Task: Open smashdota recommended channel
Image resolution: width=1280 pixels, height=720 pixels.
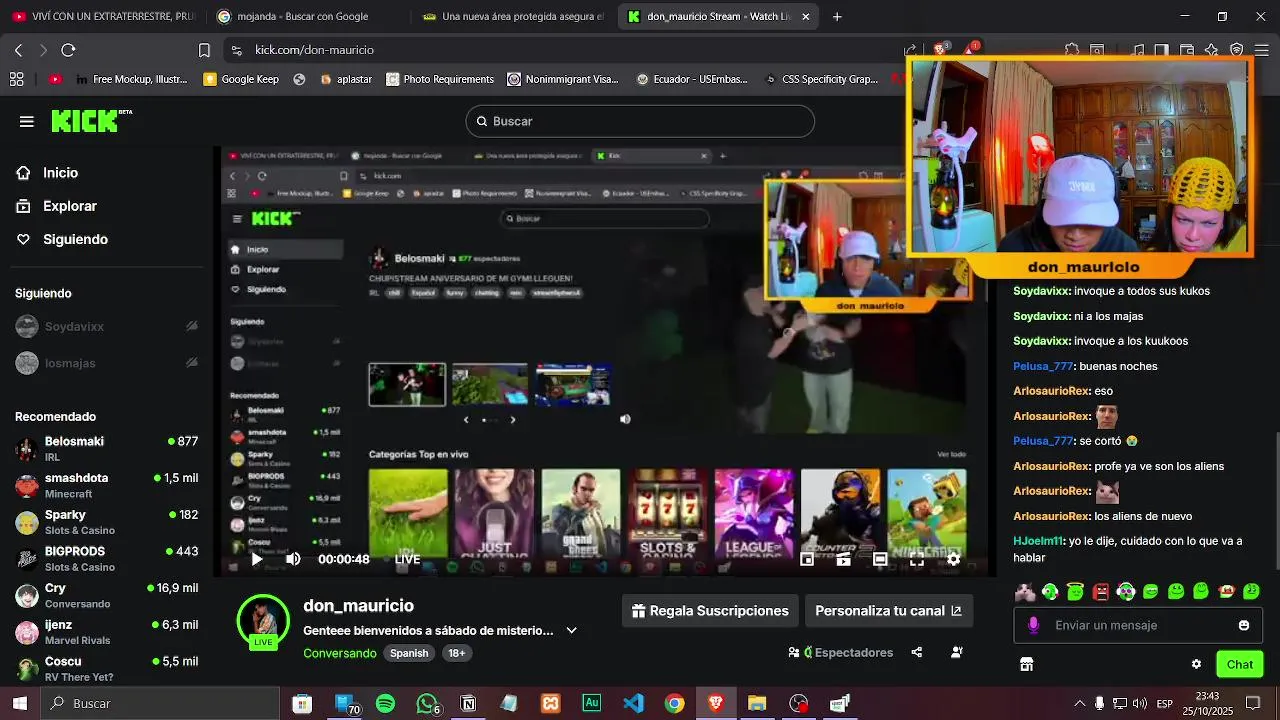Action: [107, 485]
